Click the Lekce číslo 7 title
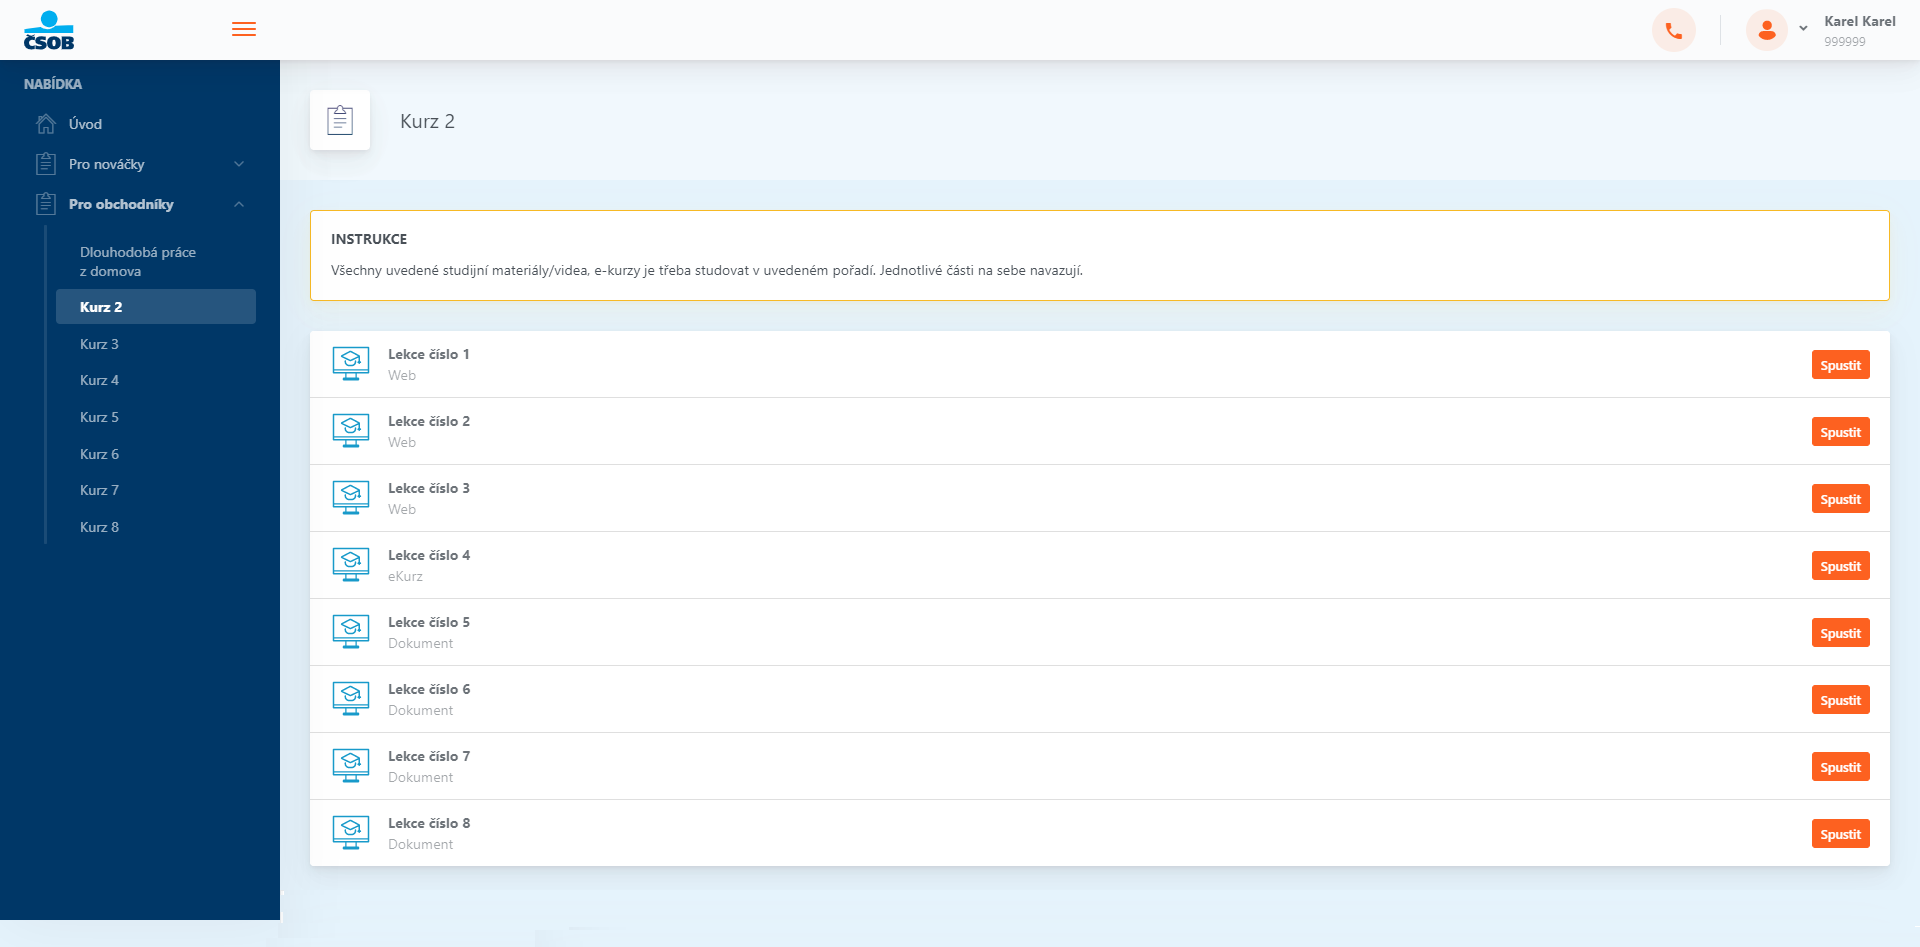This screenshot has width=1920, height=947. [x=428, y=756]
